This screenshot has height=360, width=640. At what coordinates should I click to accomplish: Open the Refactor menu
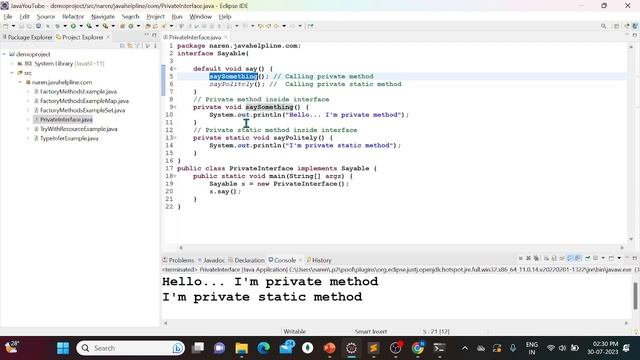pyautogui.click(x=73, y=17)
